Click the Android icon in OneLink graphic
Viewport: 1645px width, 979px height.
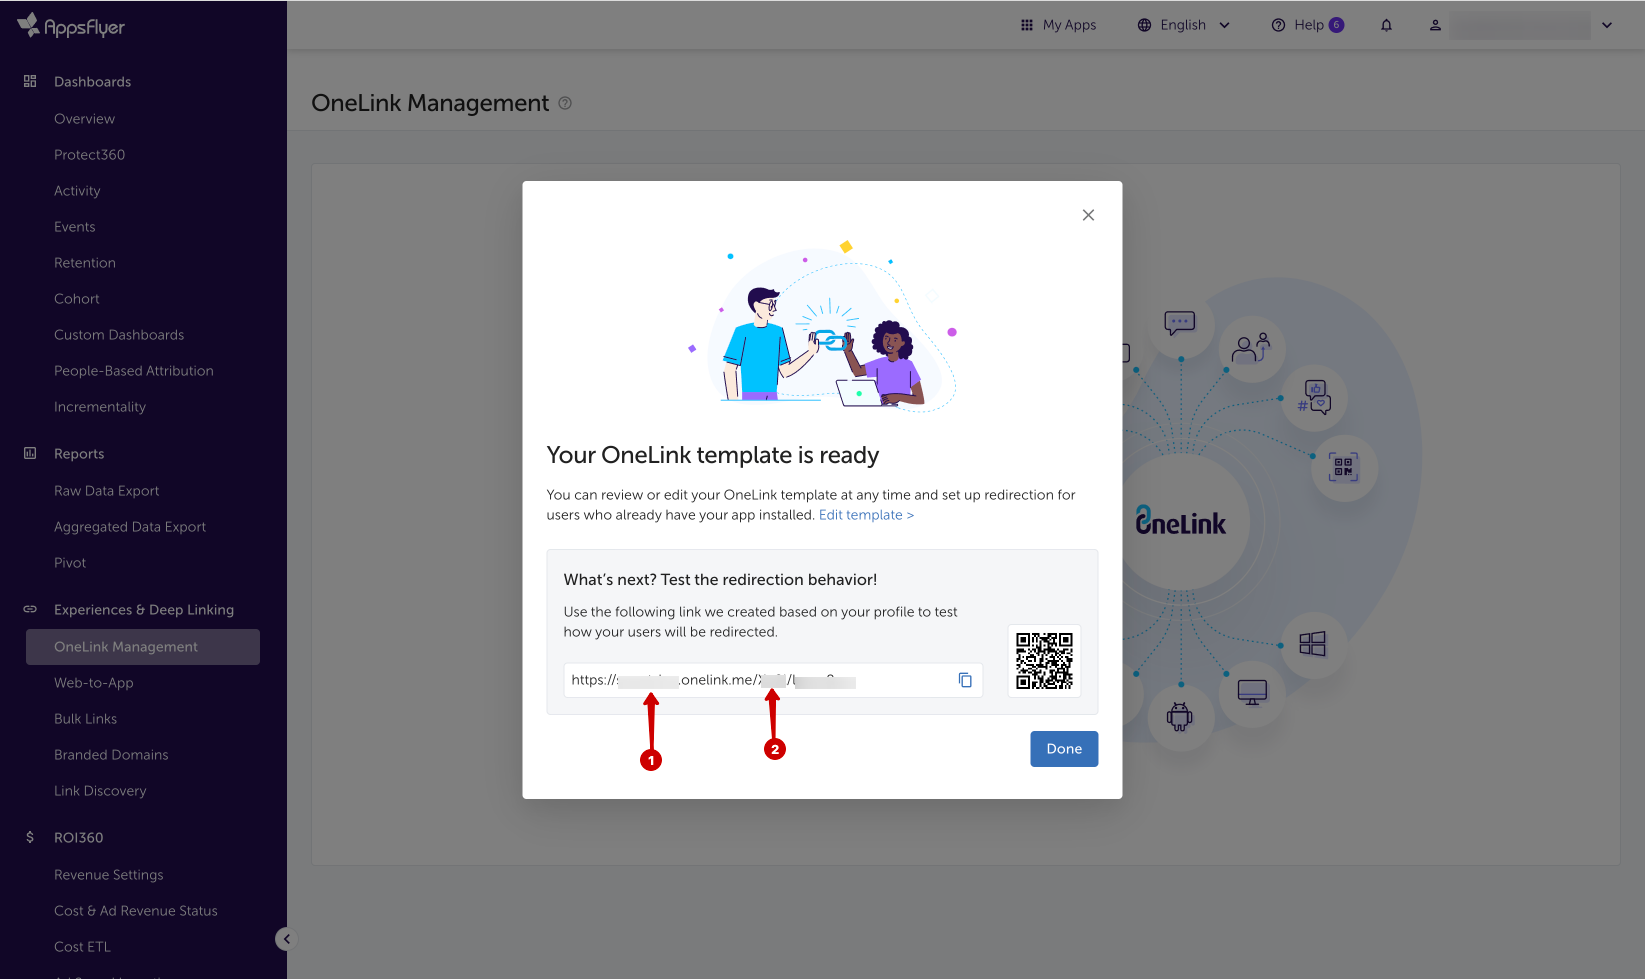click(1180, 716)
